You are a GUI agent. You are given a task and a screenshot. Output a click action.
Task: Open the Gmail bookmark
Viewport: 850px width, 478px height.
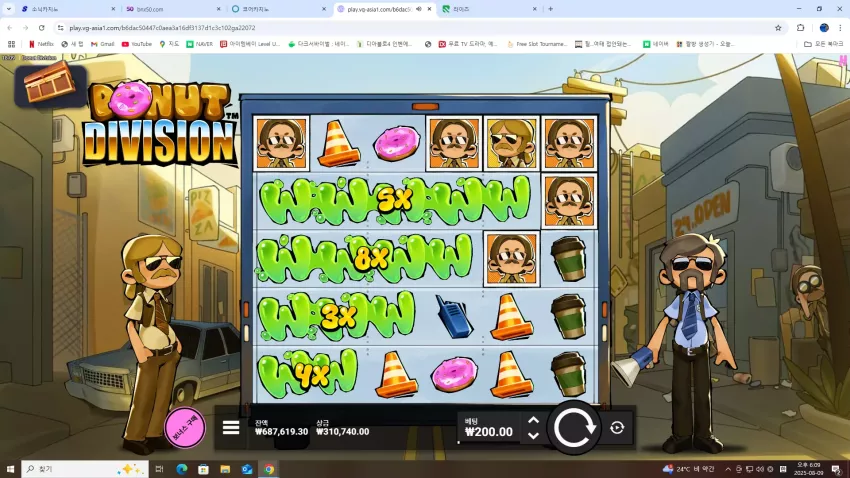tap(102, 44)
